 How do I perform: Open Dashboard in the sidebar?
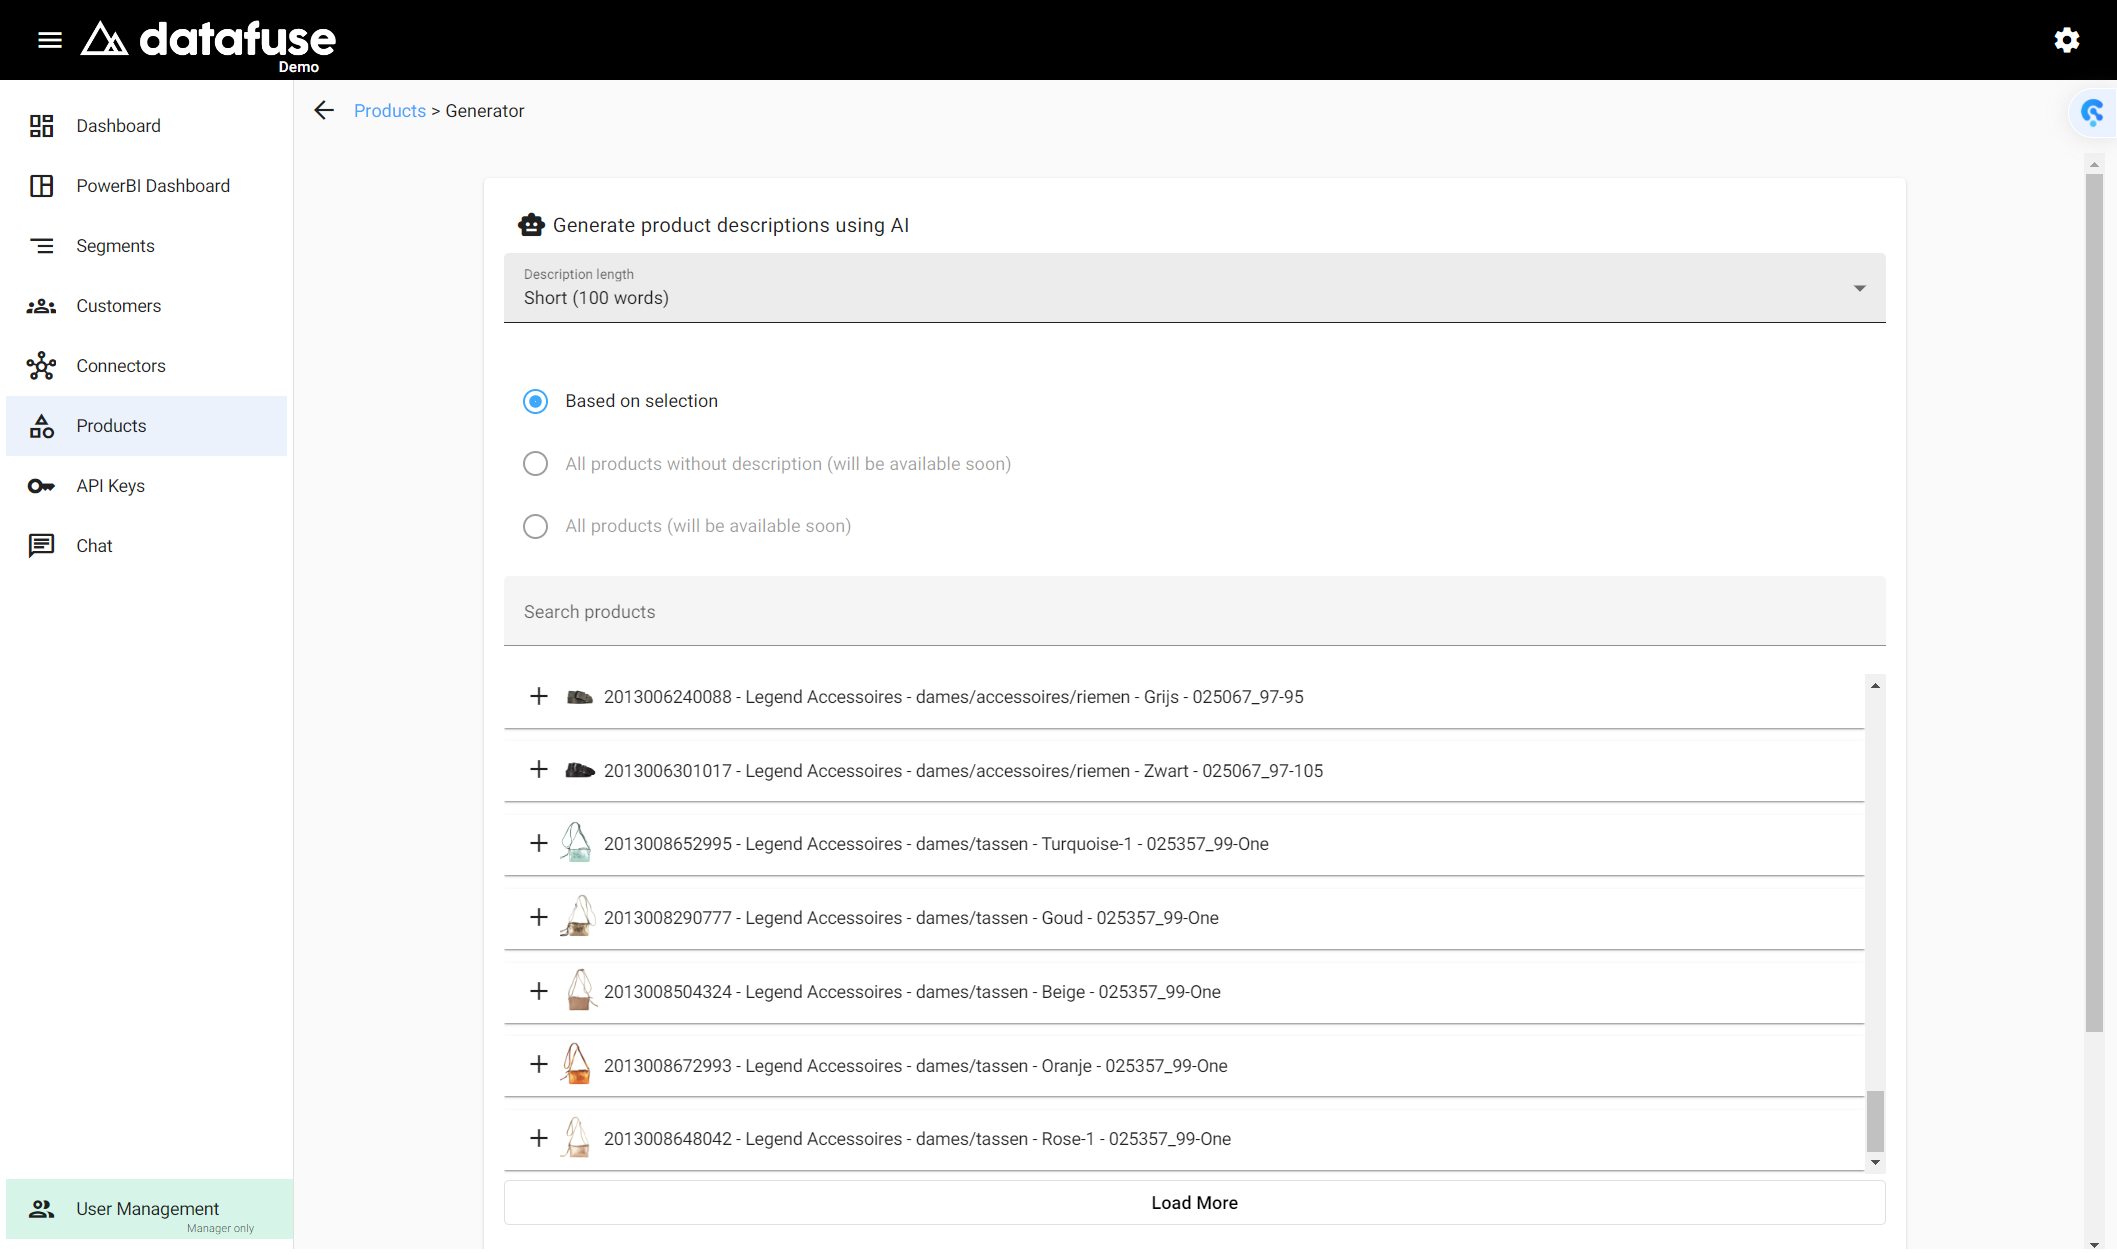pos(146,126)
